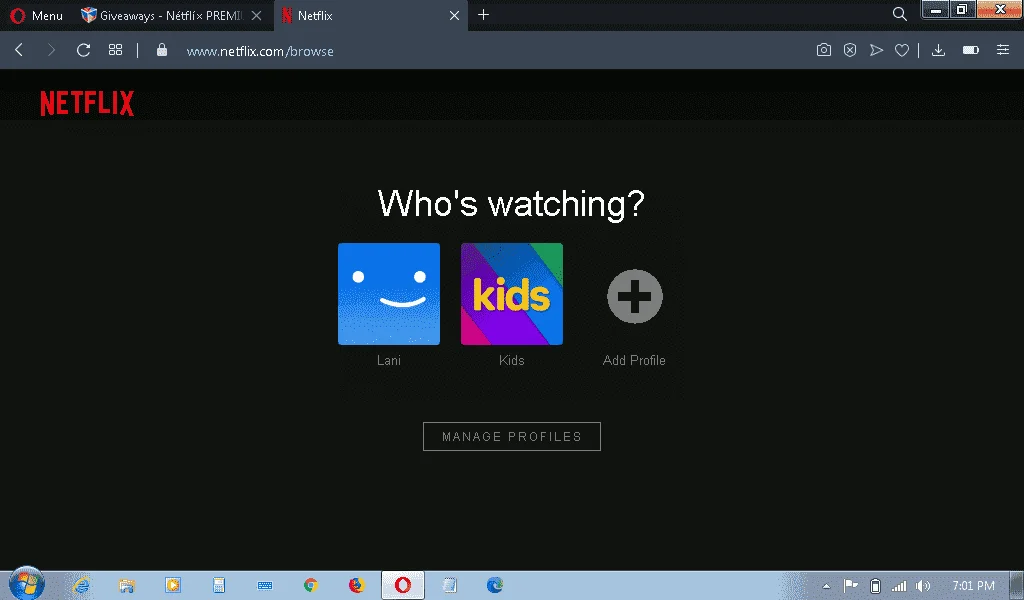Viewport: 1024px width, 600px height.
Task: Open Speed Dial start page grid
Action: pyautogui.click(x=116, y=50)
